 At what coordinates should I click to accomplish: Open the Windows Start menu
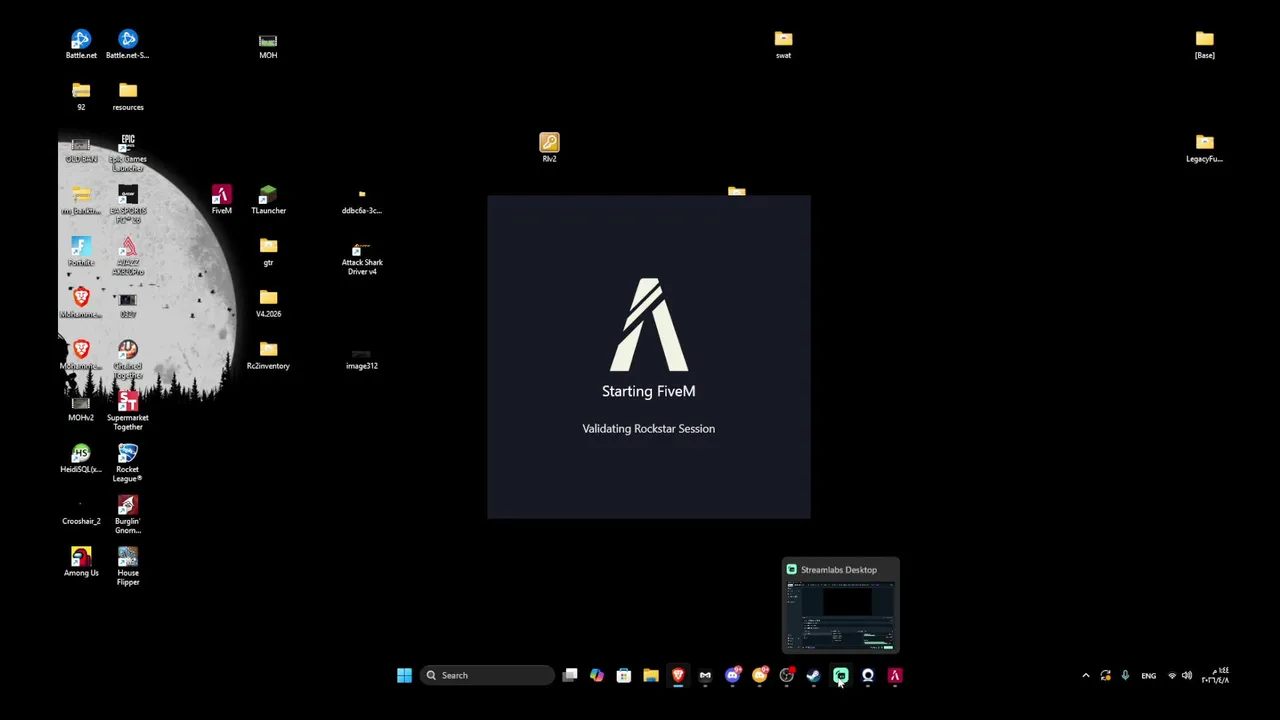point(404,675)
